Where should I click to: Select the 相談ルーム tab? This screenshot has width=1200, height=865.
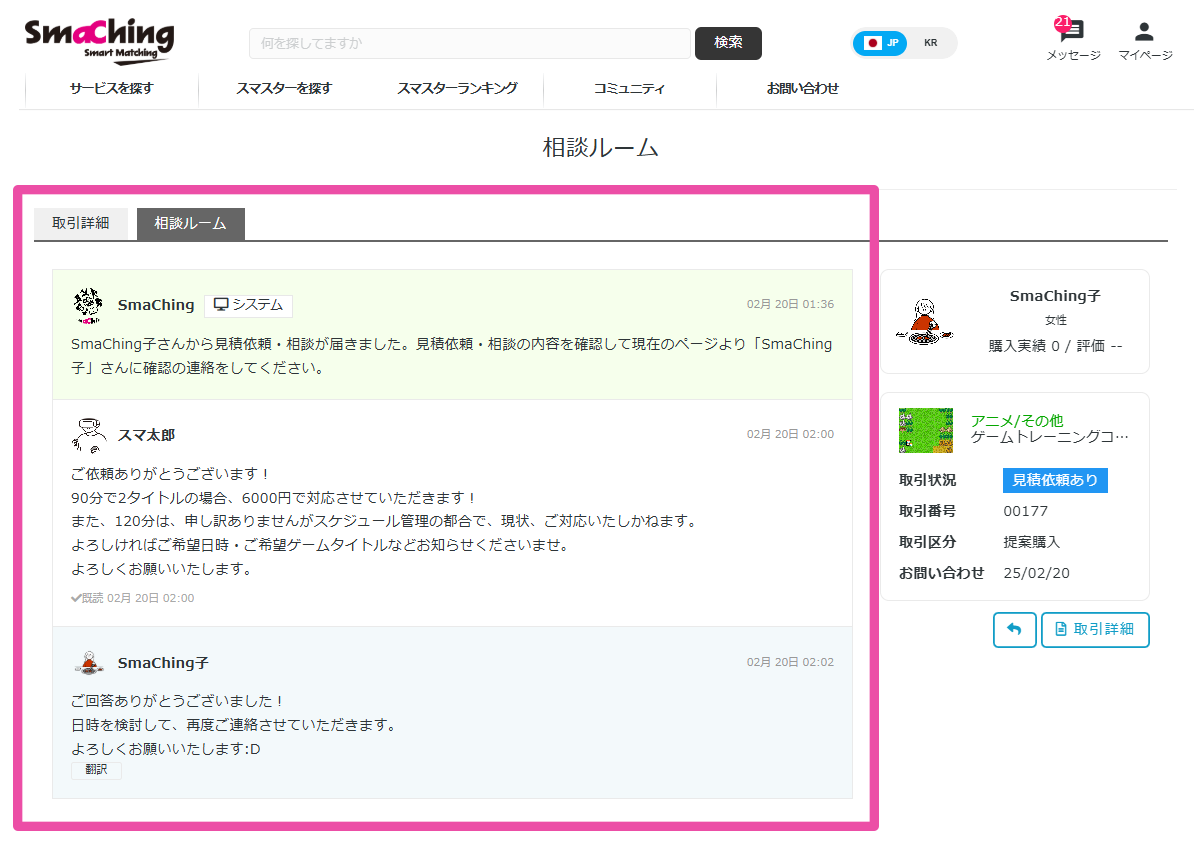(x=190, y=223)
